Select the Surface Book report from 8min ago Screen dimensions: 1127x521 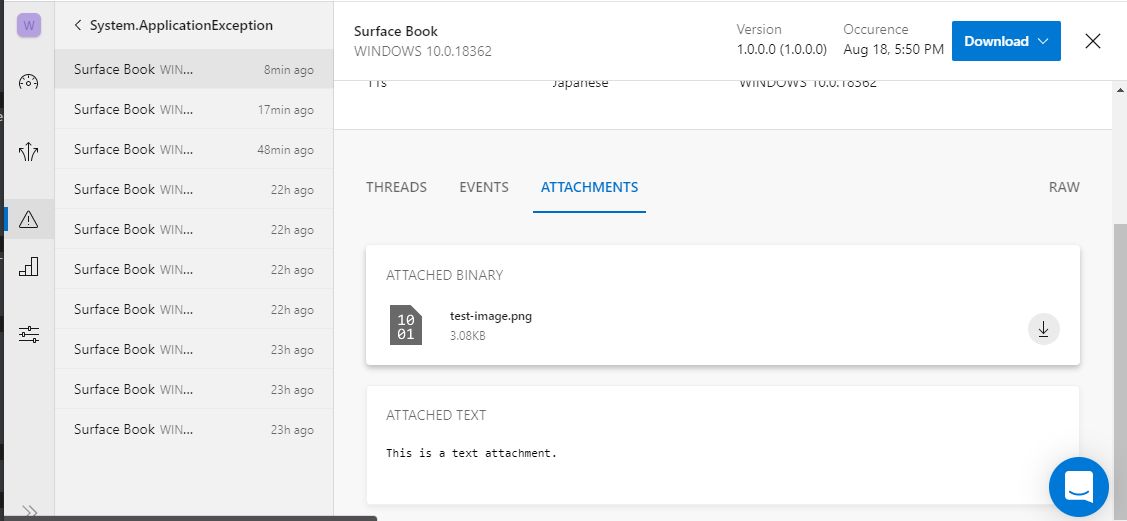[194, 70]
